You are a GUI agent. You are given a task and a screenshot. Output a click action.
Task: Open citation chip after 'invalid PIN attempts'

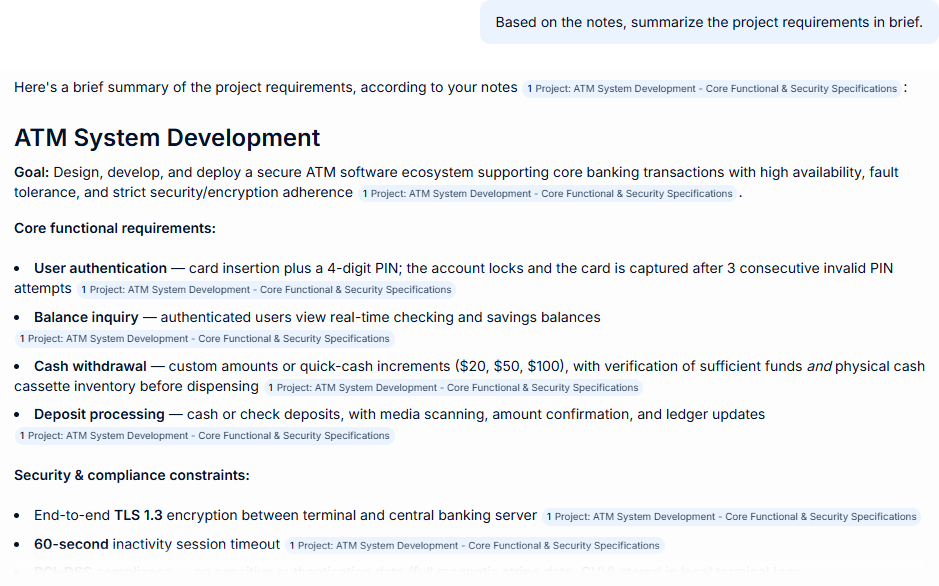click(266, 290)
